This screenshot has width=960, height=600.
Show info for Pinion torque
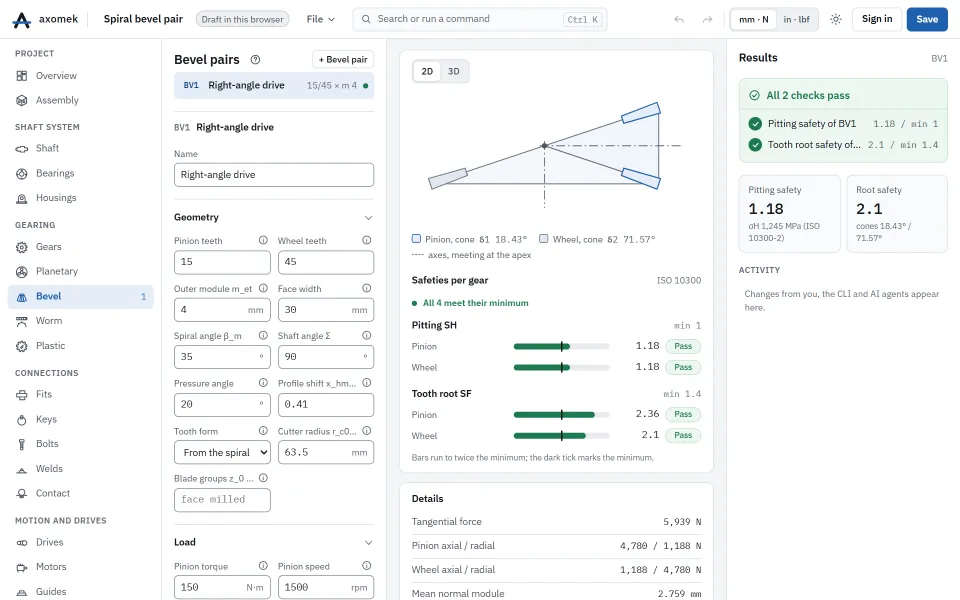[x=263, y=566]
